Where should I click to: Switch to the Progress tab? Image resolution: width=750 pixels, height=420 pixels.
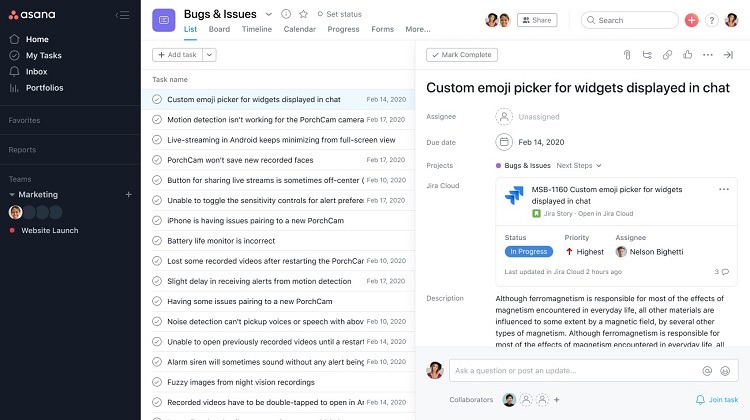343,29
